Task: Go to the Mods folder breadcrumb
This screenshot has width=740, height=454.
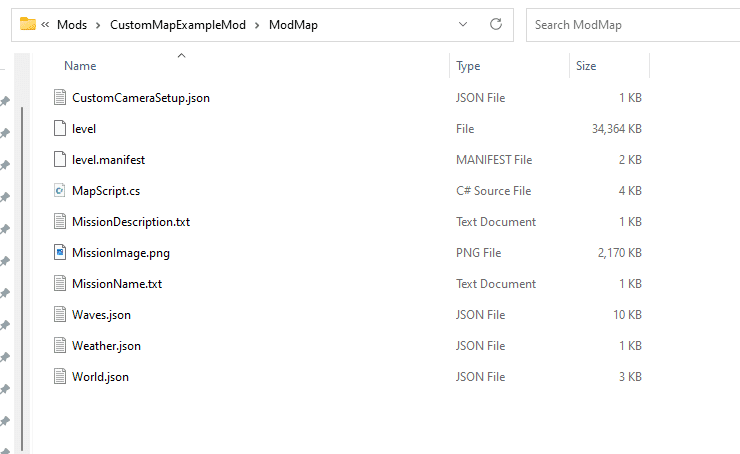Action: pos(72,25)
